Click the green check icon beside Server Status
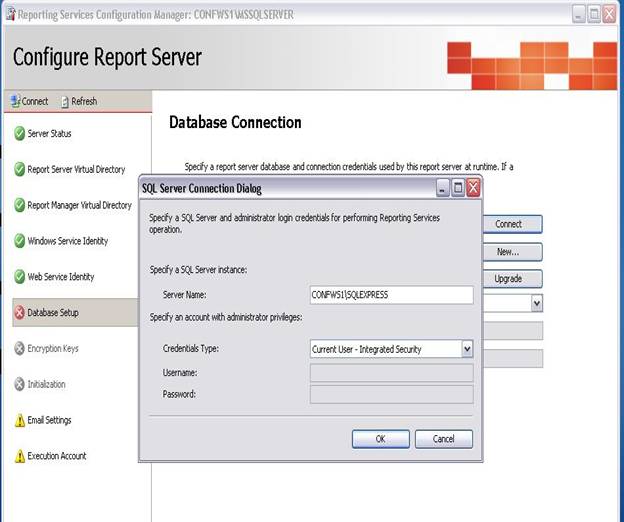Image resolution: width=624 pixels, height=522 pixels. [19, 133]
